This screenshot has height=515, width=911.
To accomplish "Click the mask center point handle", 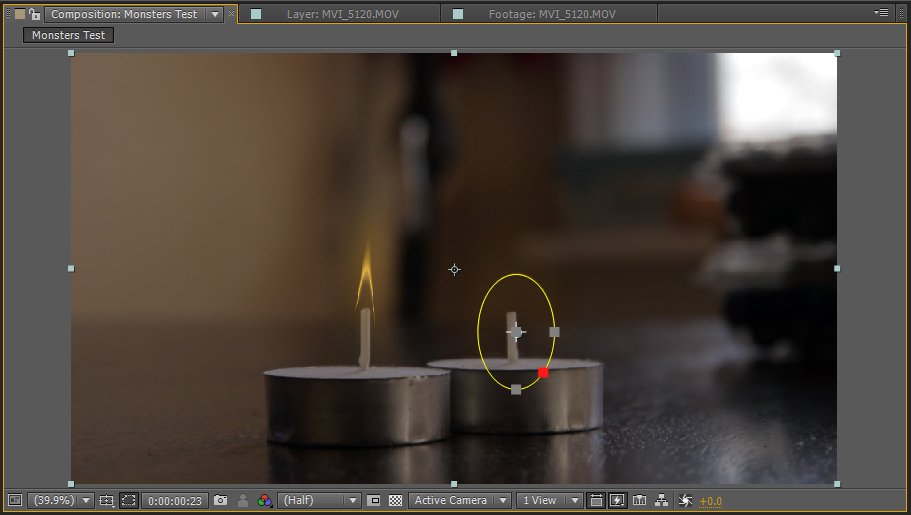I will tap(516, 332).
